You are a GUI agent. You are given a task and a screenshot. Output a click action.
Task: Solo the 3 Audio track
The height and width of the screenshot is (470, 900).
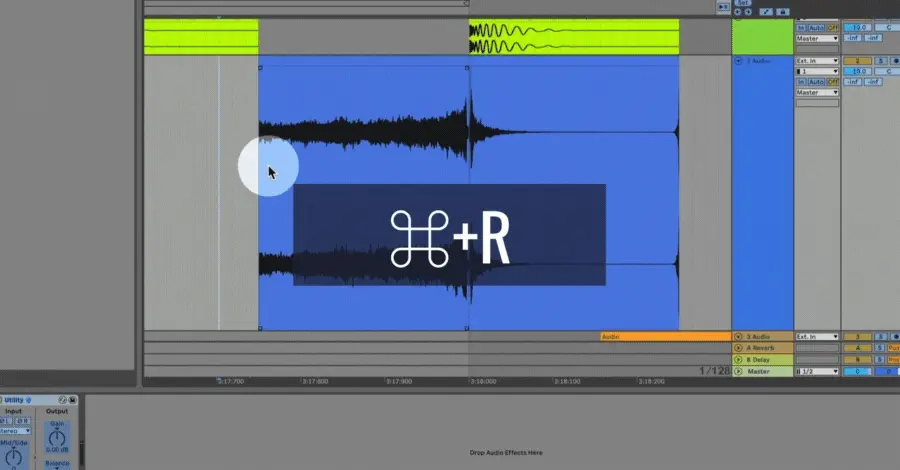coord(880,337)
